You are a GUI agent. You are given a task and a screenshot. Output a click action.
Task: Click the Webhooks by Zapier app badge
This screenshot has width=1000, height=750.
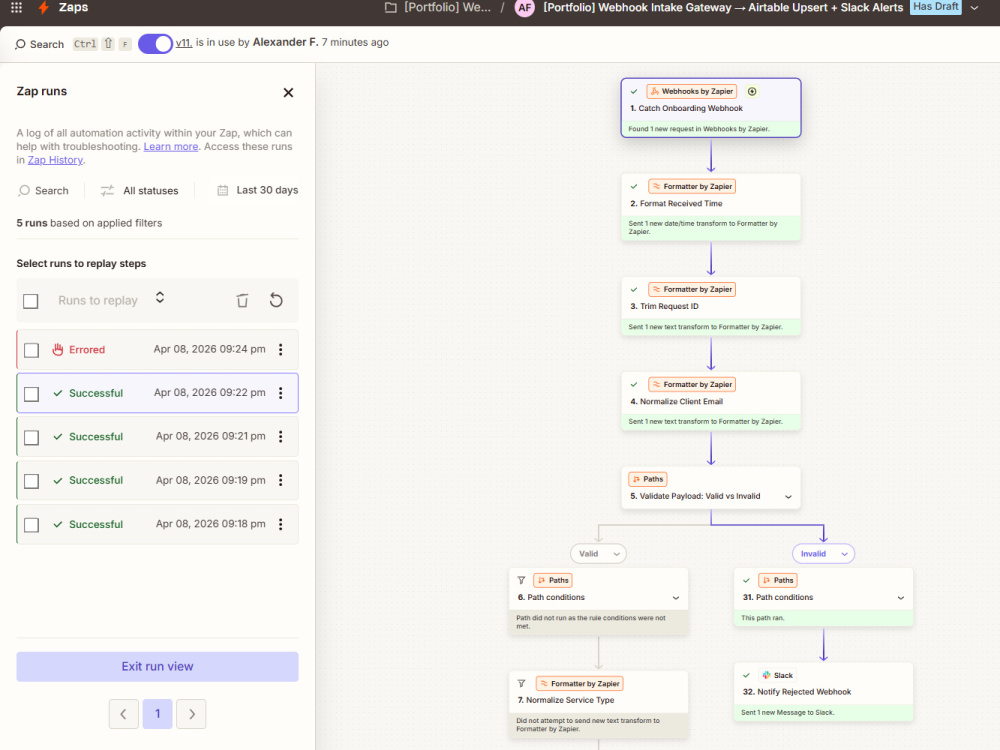pos(692,91)
